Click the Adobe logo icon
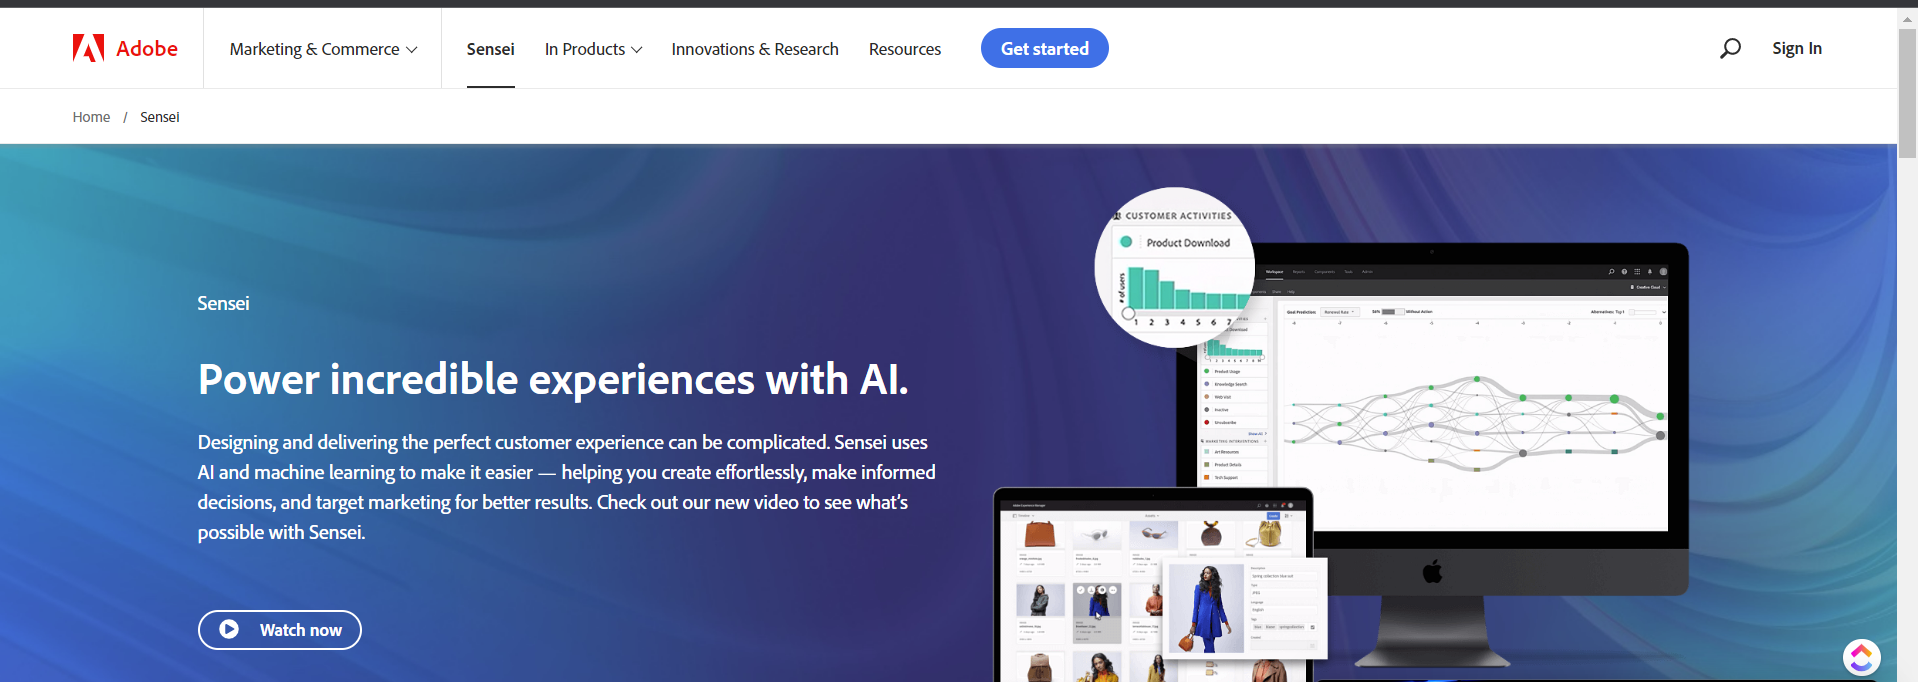 [88, 48]
